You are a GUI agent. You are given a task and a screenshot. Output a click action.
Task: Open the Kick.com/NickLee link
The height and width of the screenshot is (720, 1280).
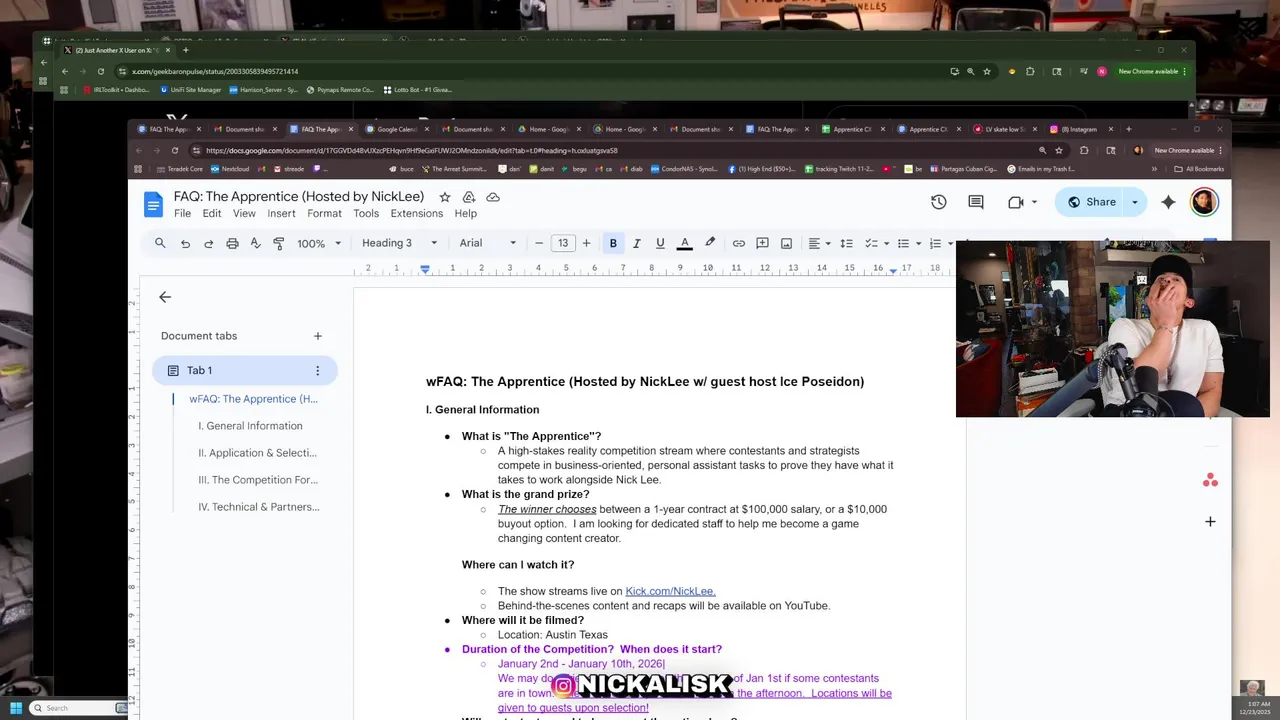pyautogui.click(x=670, y=591)
